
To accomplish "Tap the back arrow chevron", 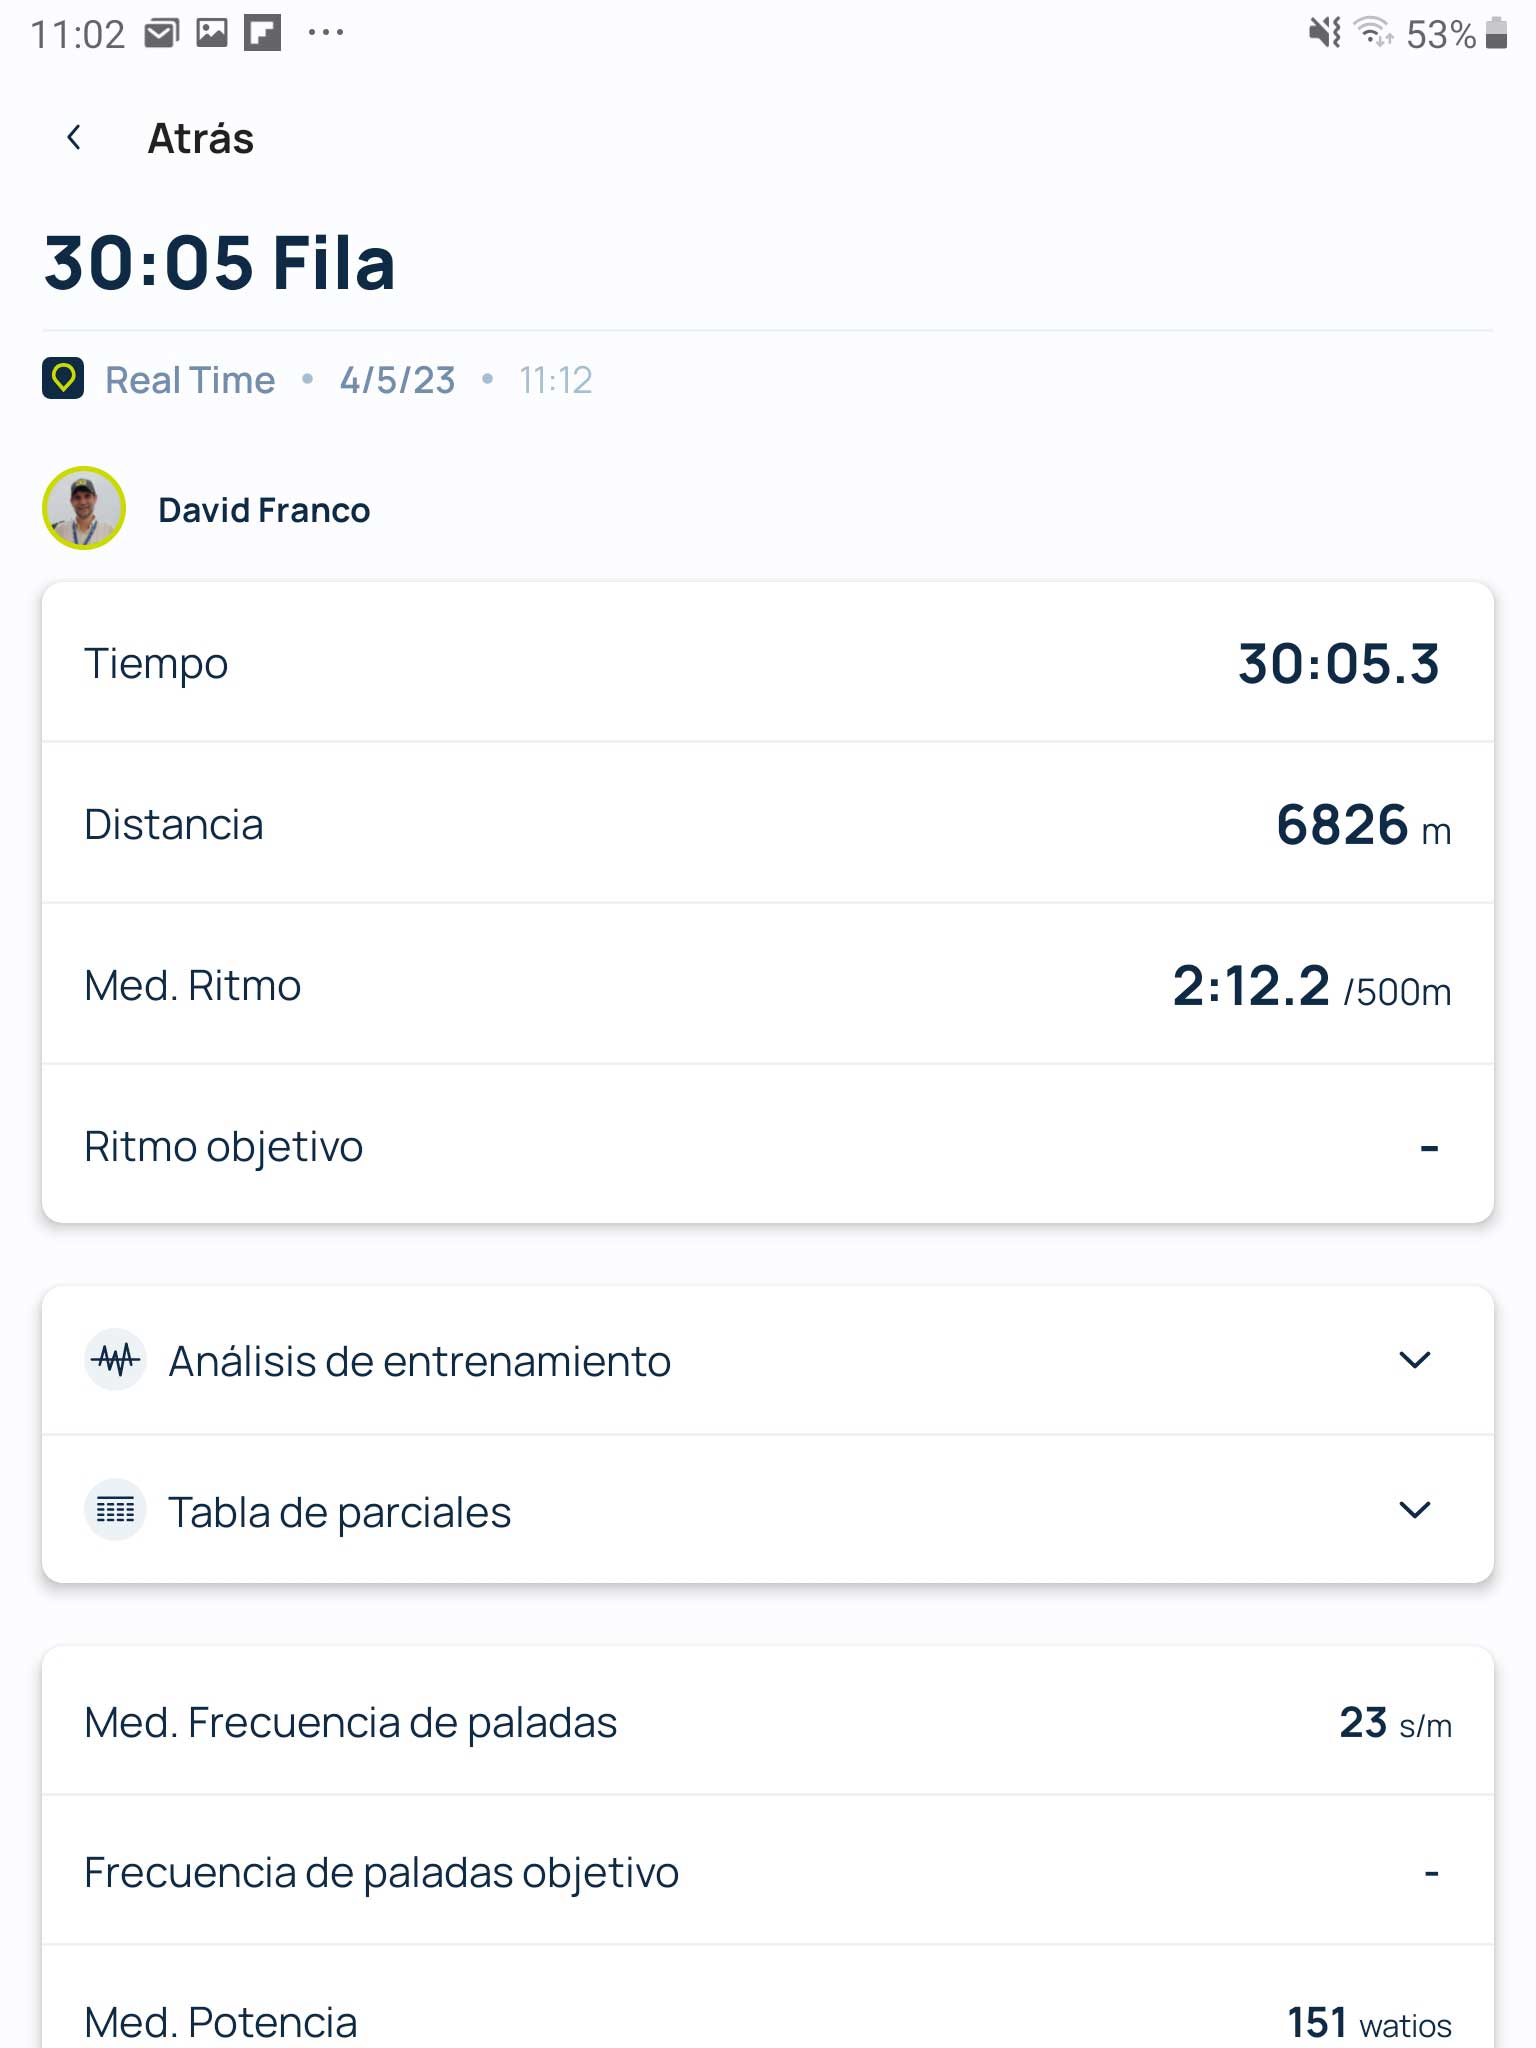I will click(73, 138).
